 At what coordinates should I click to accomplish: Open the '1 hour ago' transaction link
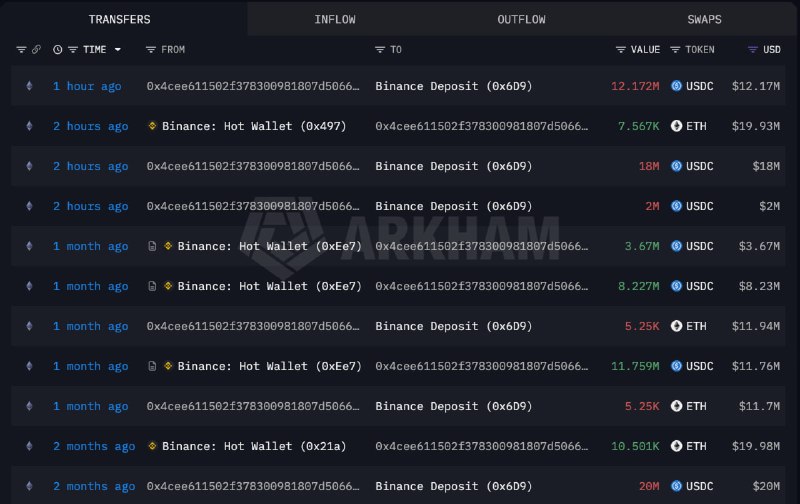pyautogui.click(x=87, y=86)
